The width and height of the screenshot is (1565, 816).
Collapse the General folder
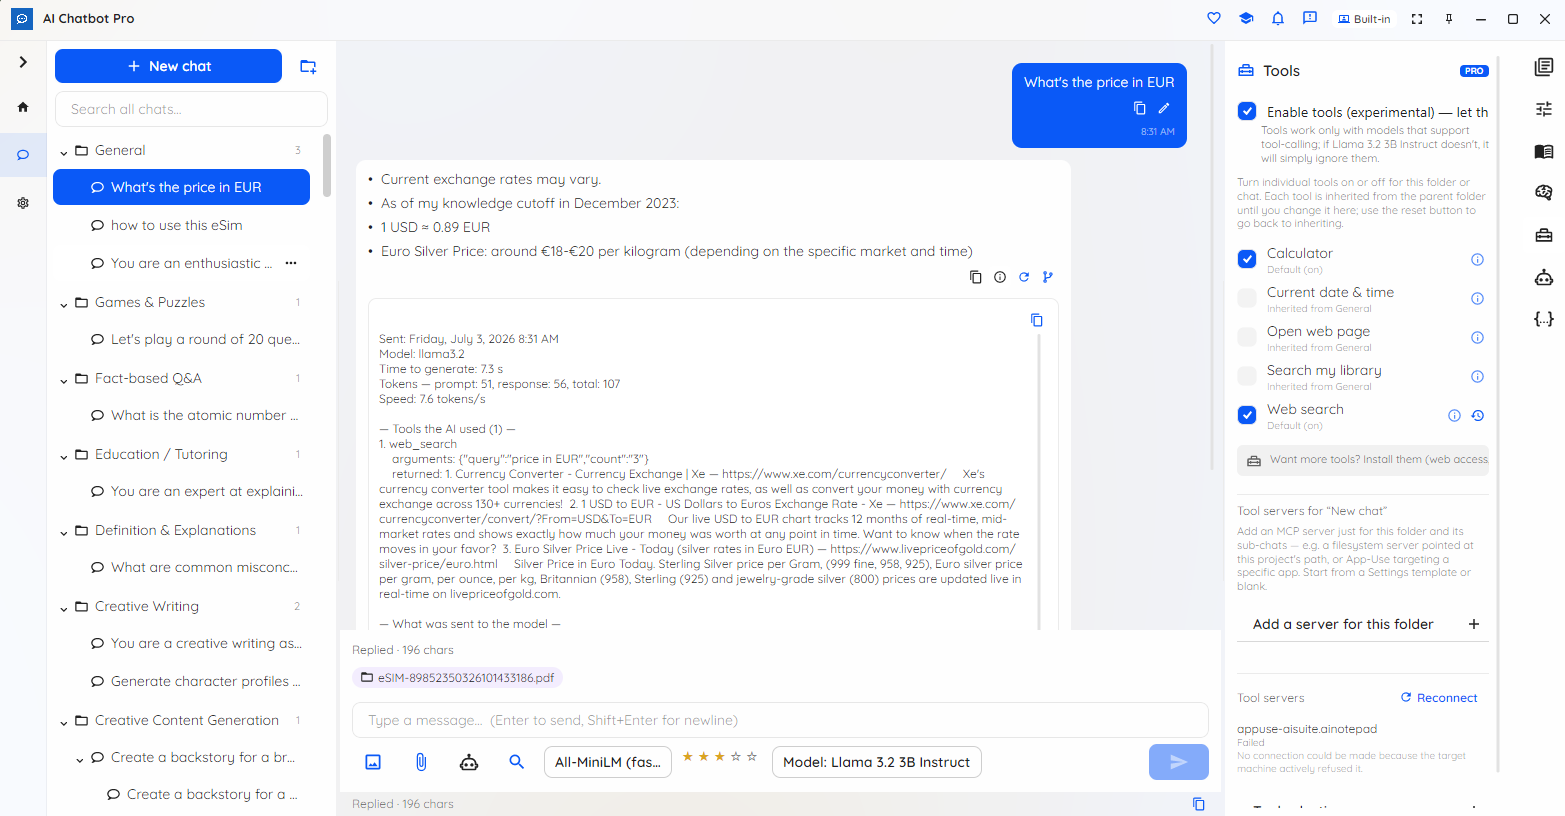[64, 152]
